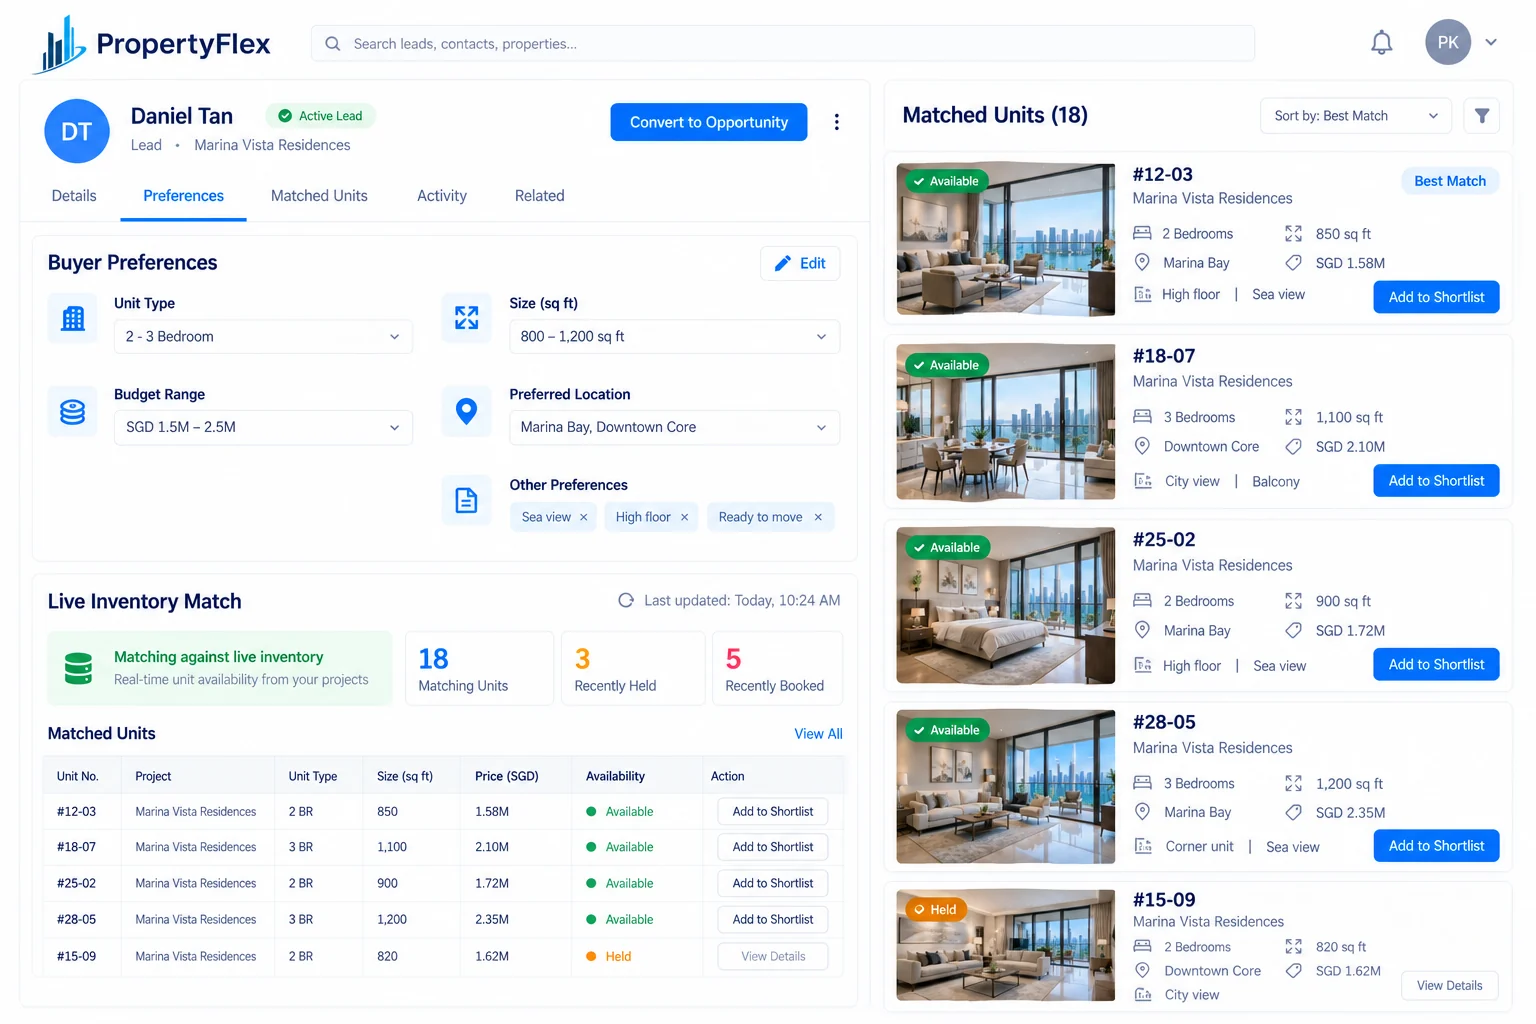Open the PK user avatar
Viewport: 1536px width, 1024px height.
point(1447,43)
